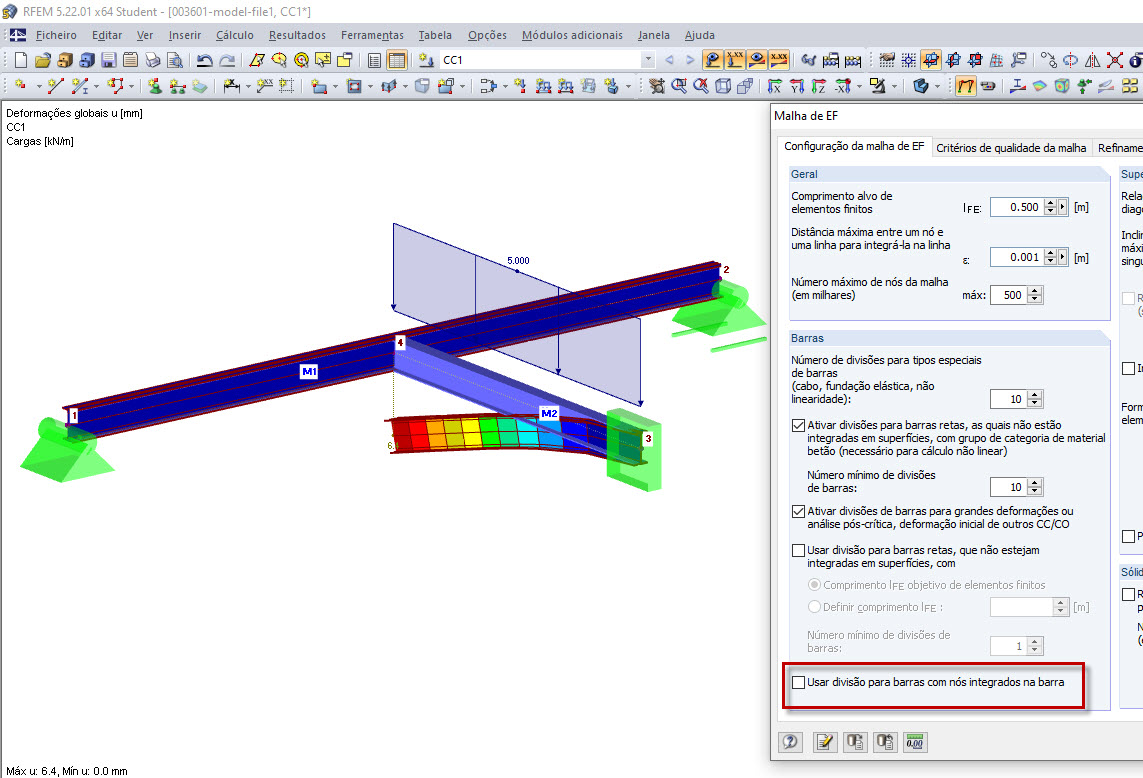The height and width of the screenshot is (778, 1143).
Task: Click the printer icon in the toolbar
Action: click(x=152, y=60)
